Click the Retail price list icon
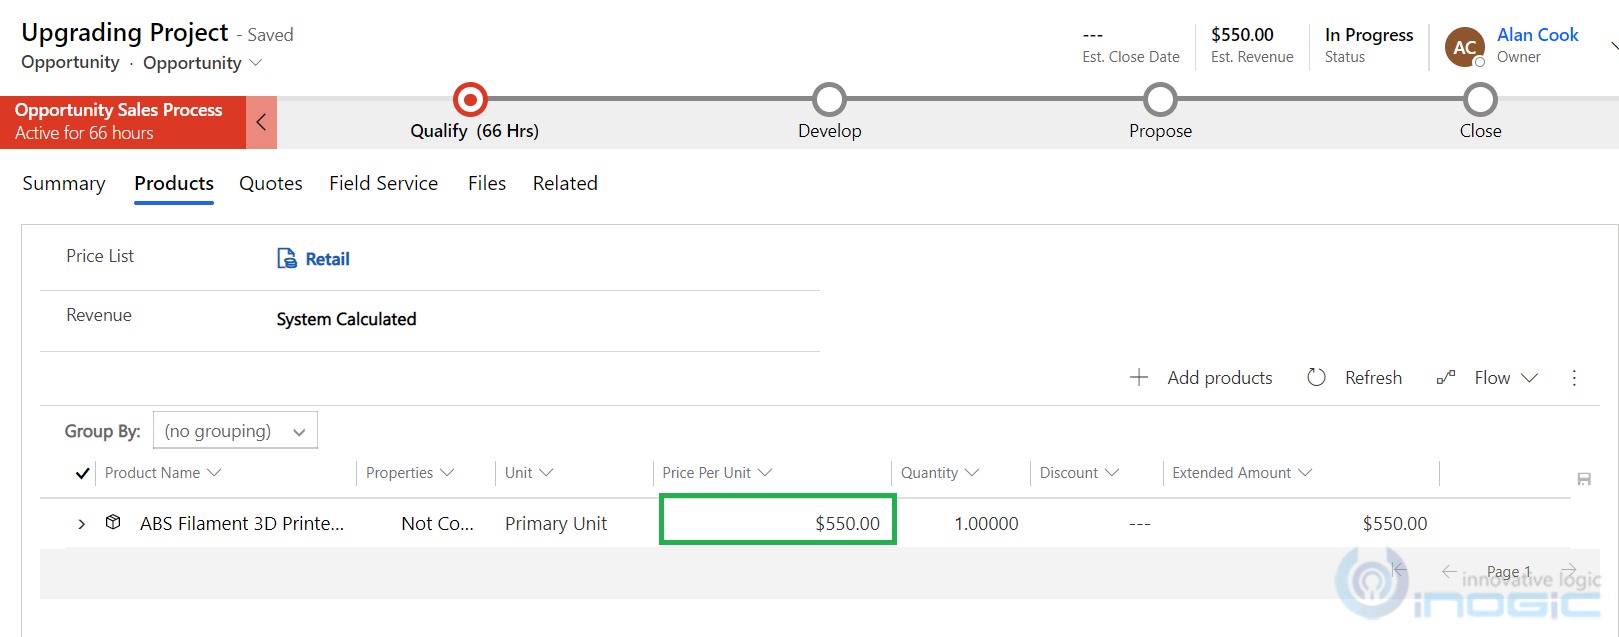 click(x=287, y=259)
